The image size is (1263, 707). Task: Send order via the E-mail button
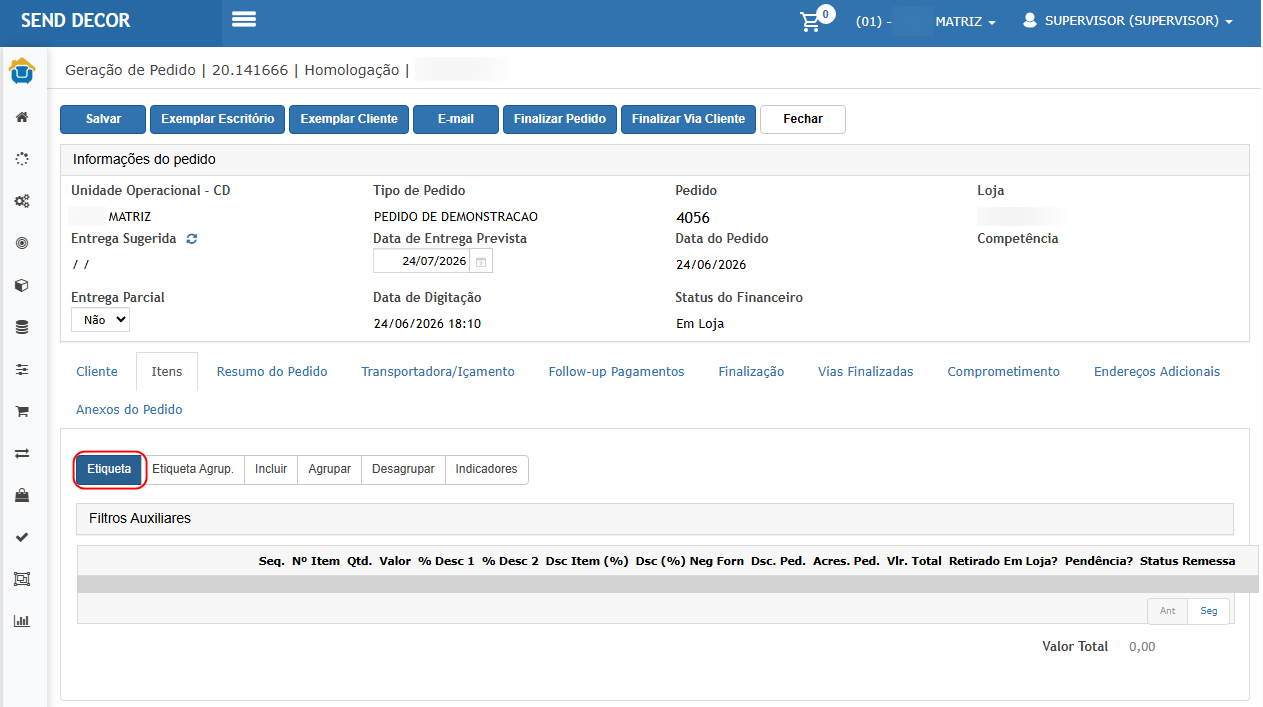pyautogui.click(x=456, y=119)
